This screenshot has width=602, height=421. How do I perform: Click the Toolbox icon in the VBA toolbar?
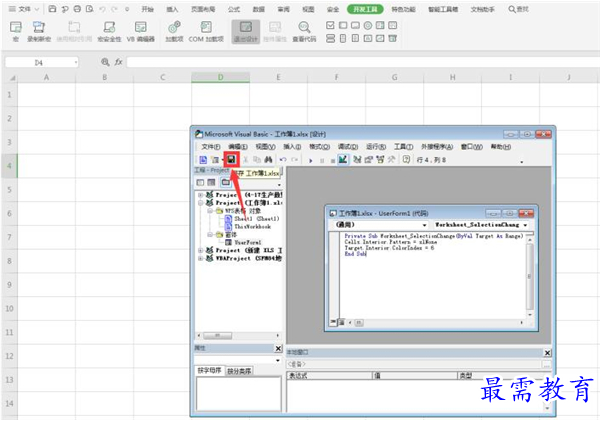tap(391, 159)
